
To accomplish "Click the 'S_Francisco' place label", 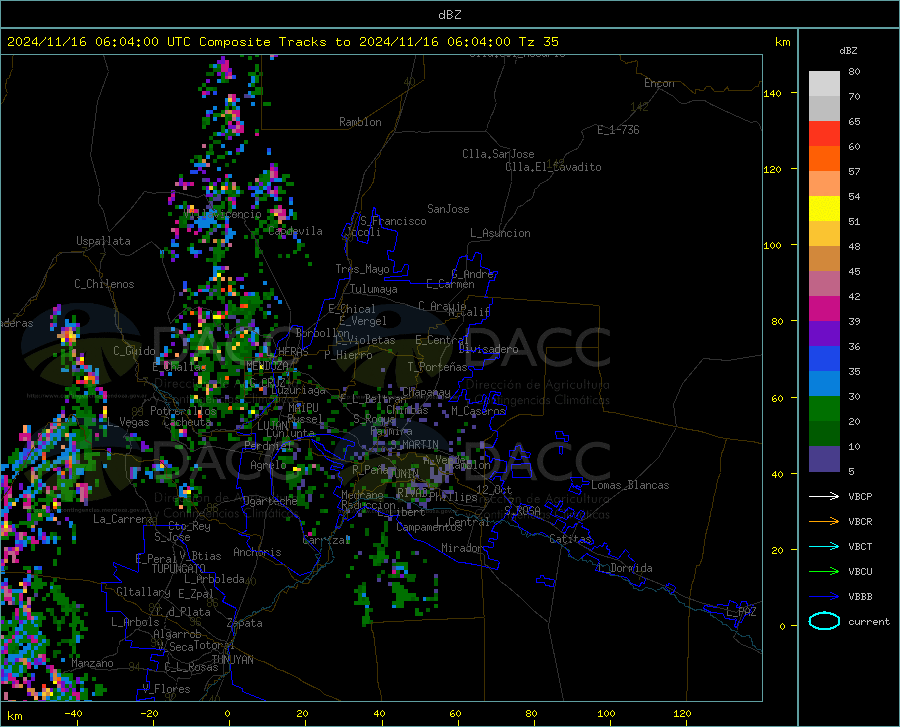I will (x=393, y=221).
